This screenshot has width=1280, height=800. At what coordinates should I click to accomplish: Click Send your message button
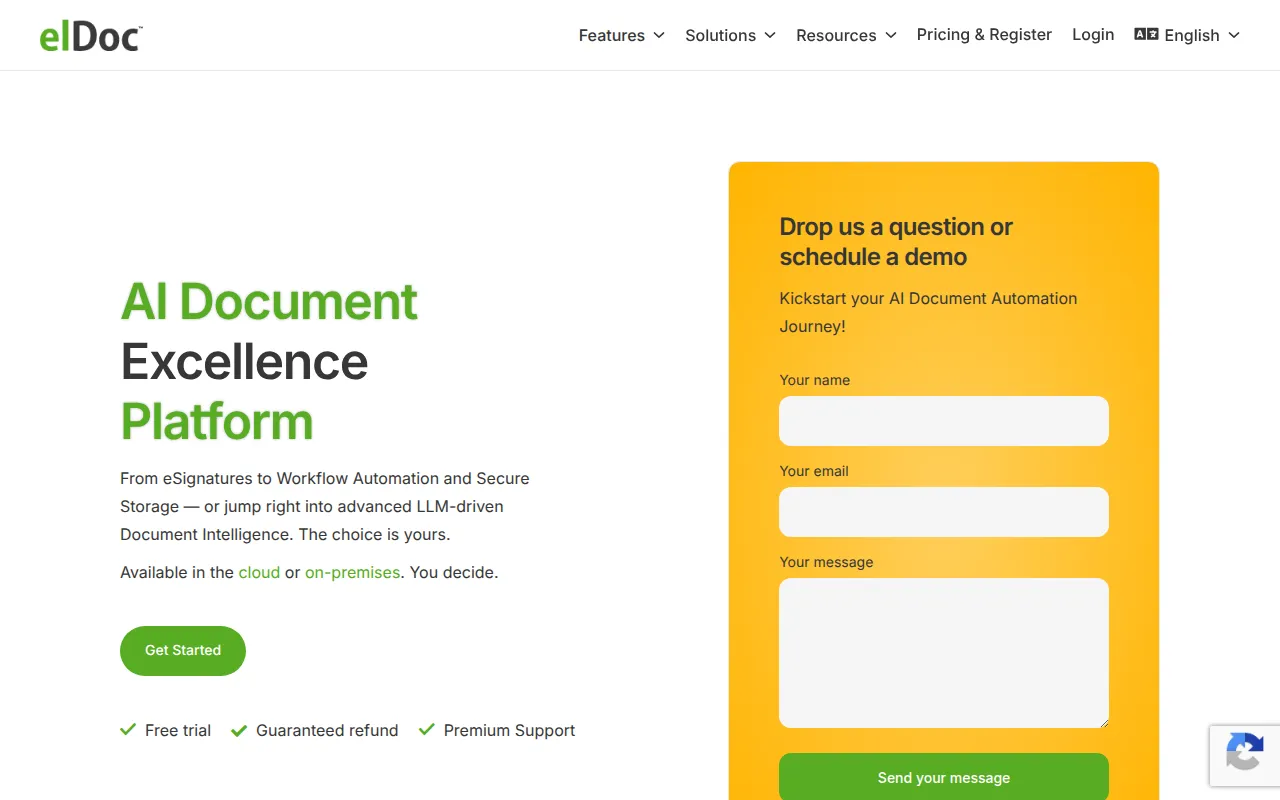pyautogui.click(x=944, y=777)
